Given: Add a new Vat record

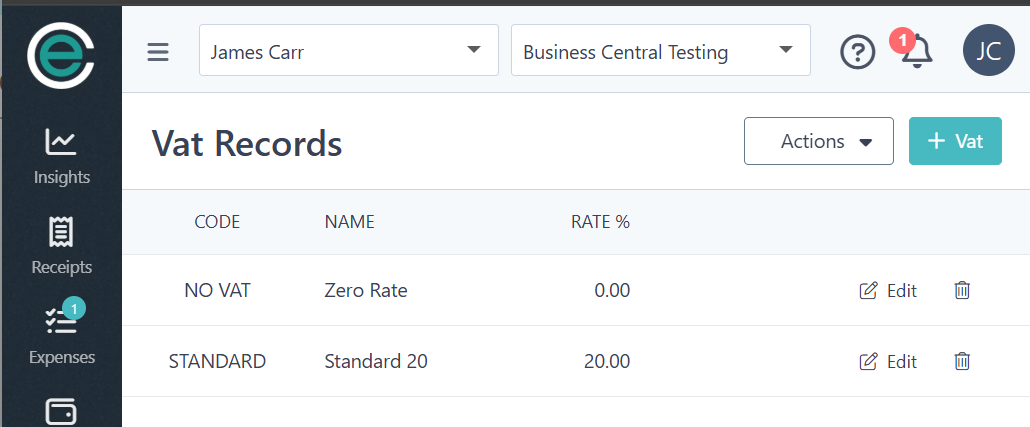Looking at the screenshot, I should tap(954, 141).
